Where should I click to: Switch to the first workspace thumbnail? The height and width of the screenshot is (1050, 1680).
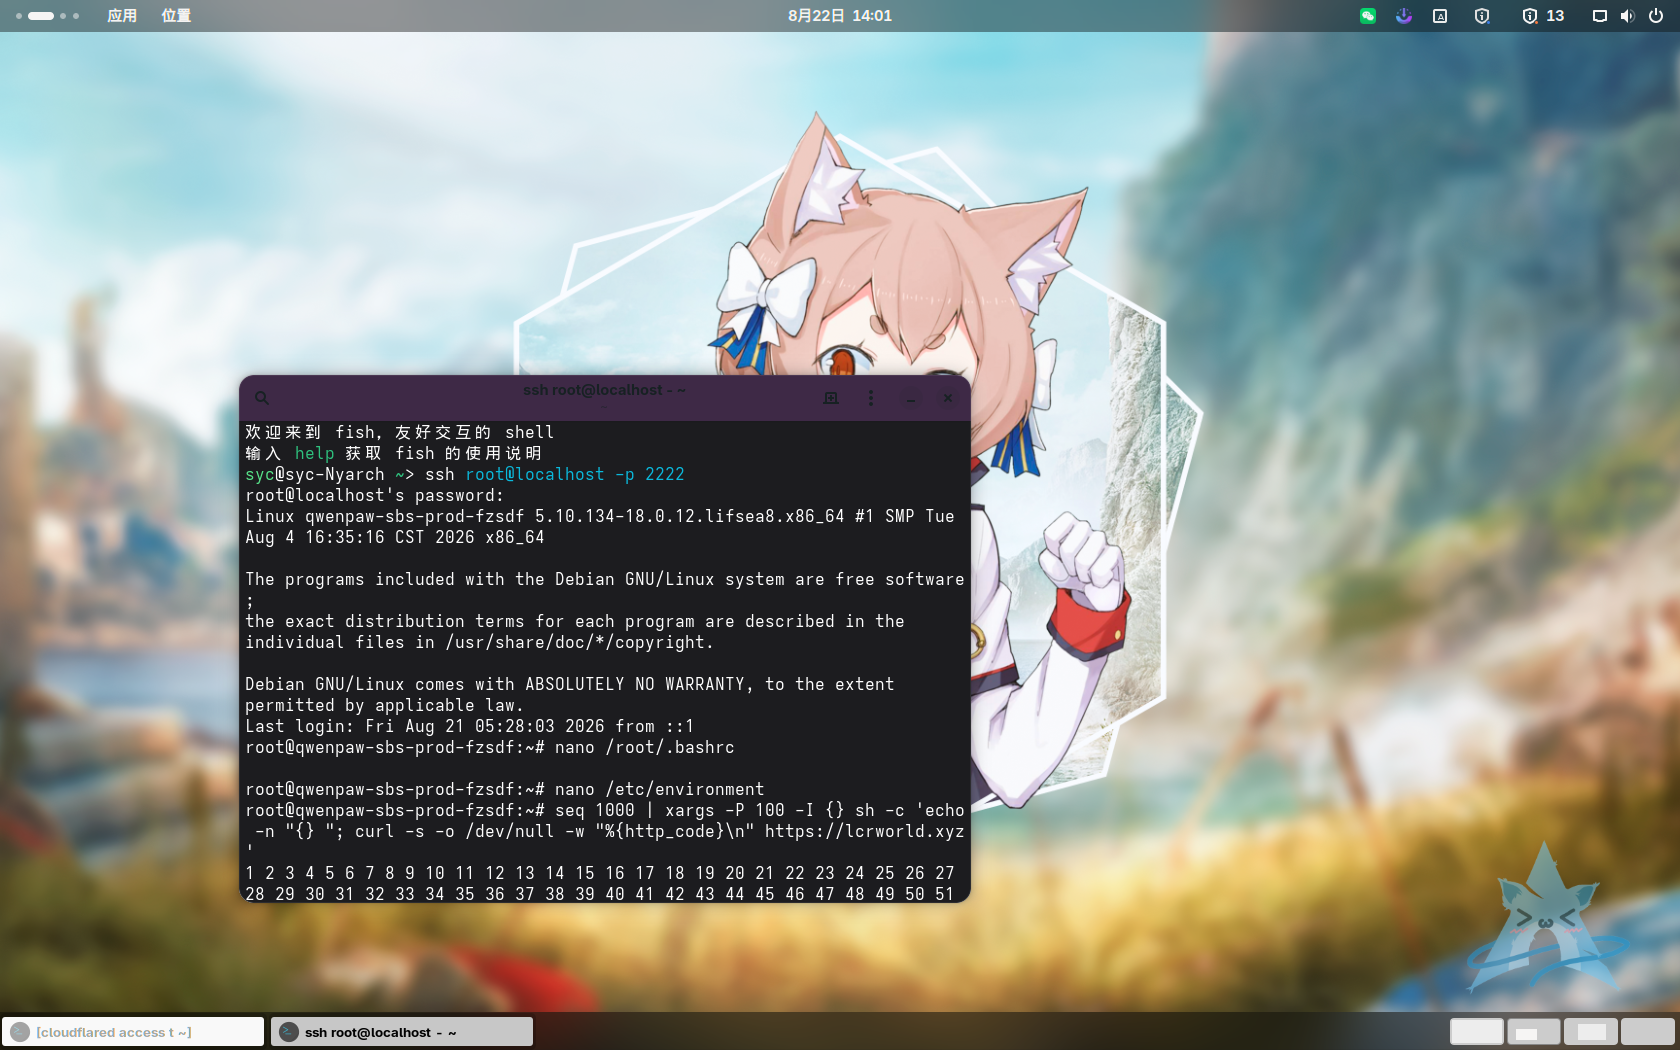click(x=1477, y=1032)
